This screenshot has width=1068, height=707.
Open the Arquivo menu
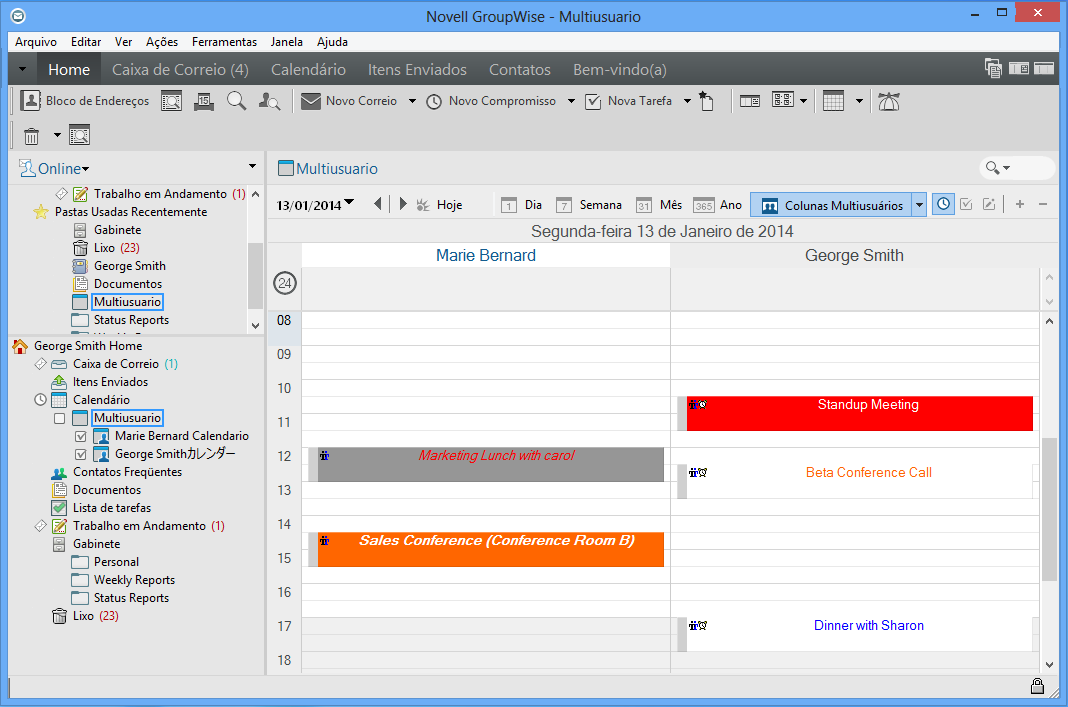(x=36, y=42)
